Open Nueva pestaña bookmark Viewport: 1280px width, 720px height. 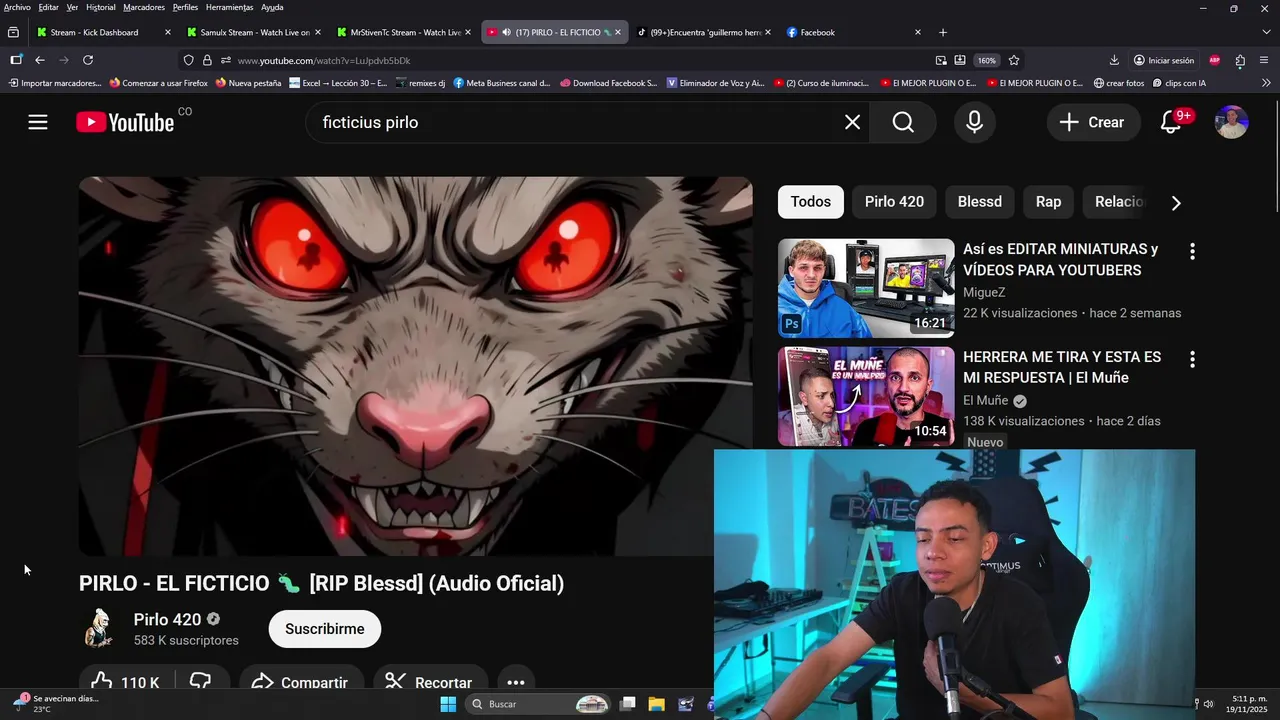tap(248, 83)
